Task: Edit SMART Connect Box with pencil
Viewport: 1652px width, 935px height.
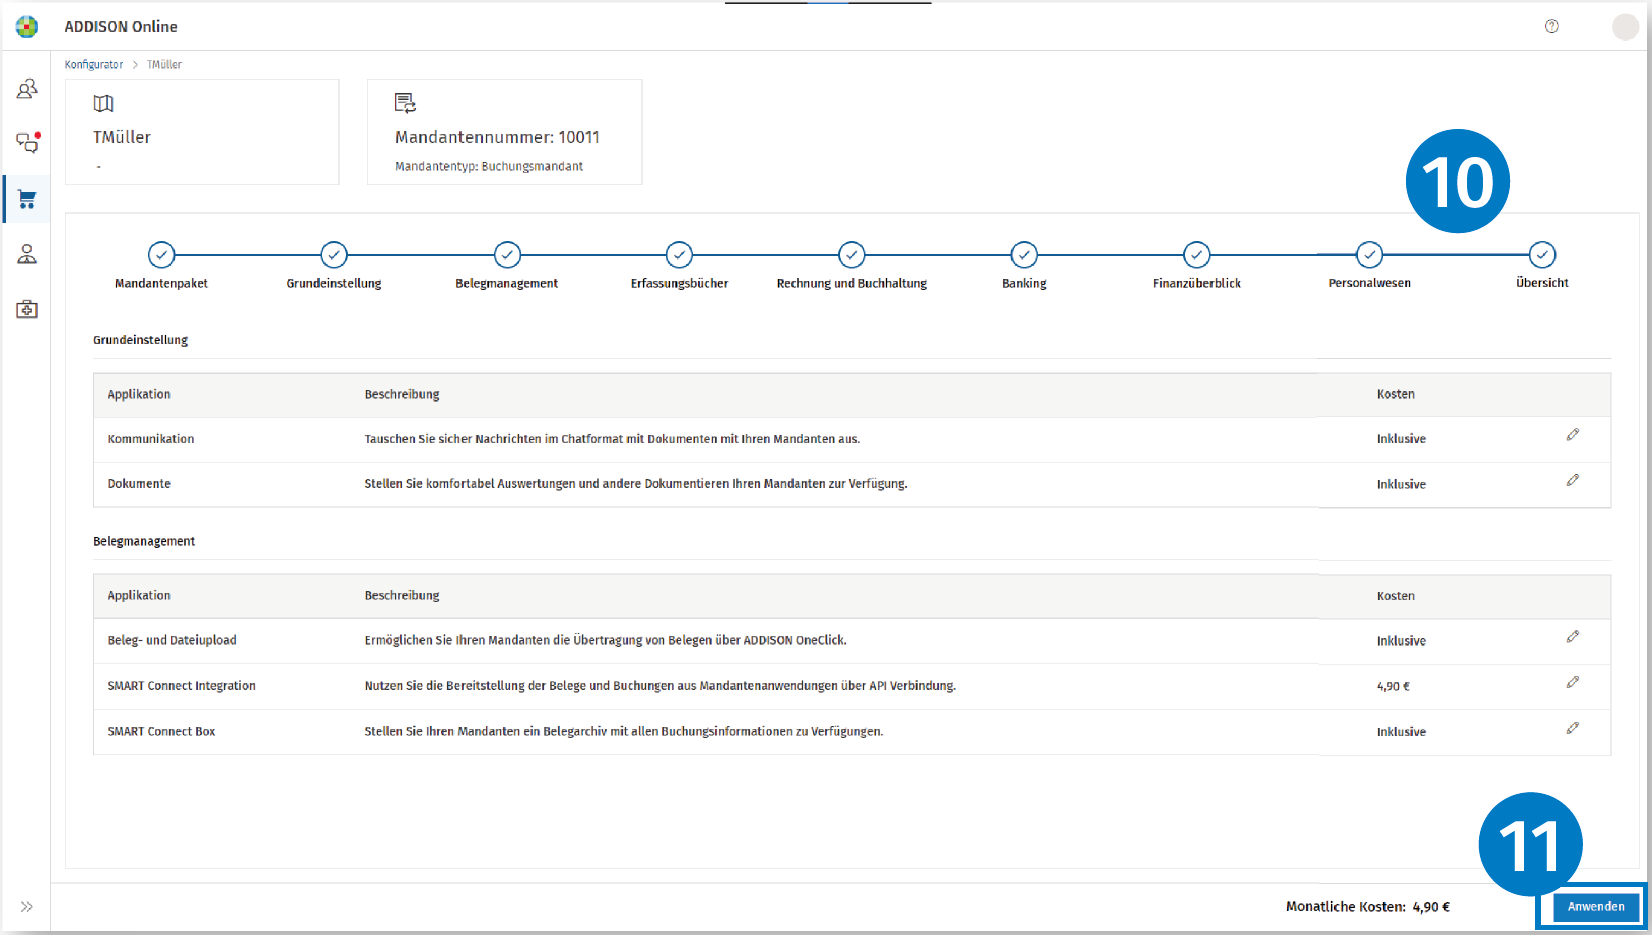Action: pyautogui.click(x=1573, y=728)
